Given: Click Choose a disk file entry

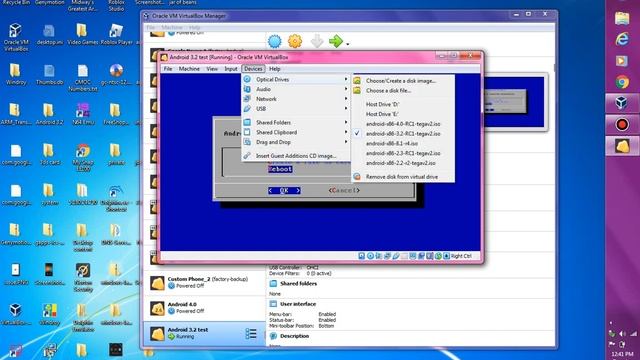Looking at the screenshot, I should tap(403, 91).
